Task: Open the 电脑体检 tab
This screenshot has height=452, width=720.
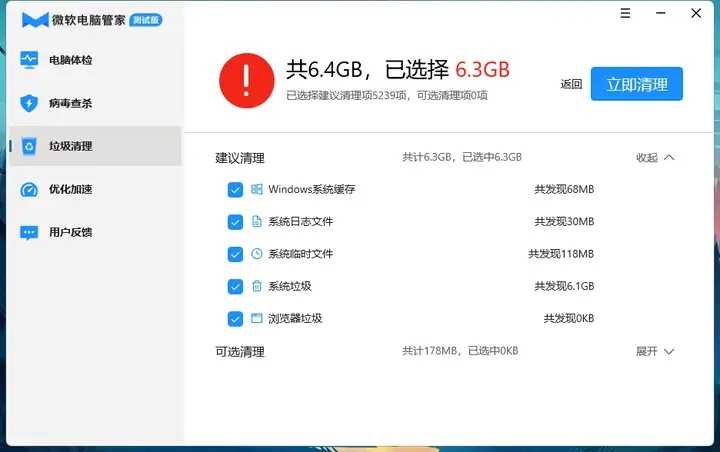Action: pos(96,60)
